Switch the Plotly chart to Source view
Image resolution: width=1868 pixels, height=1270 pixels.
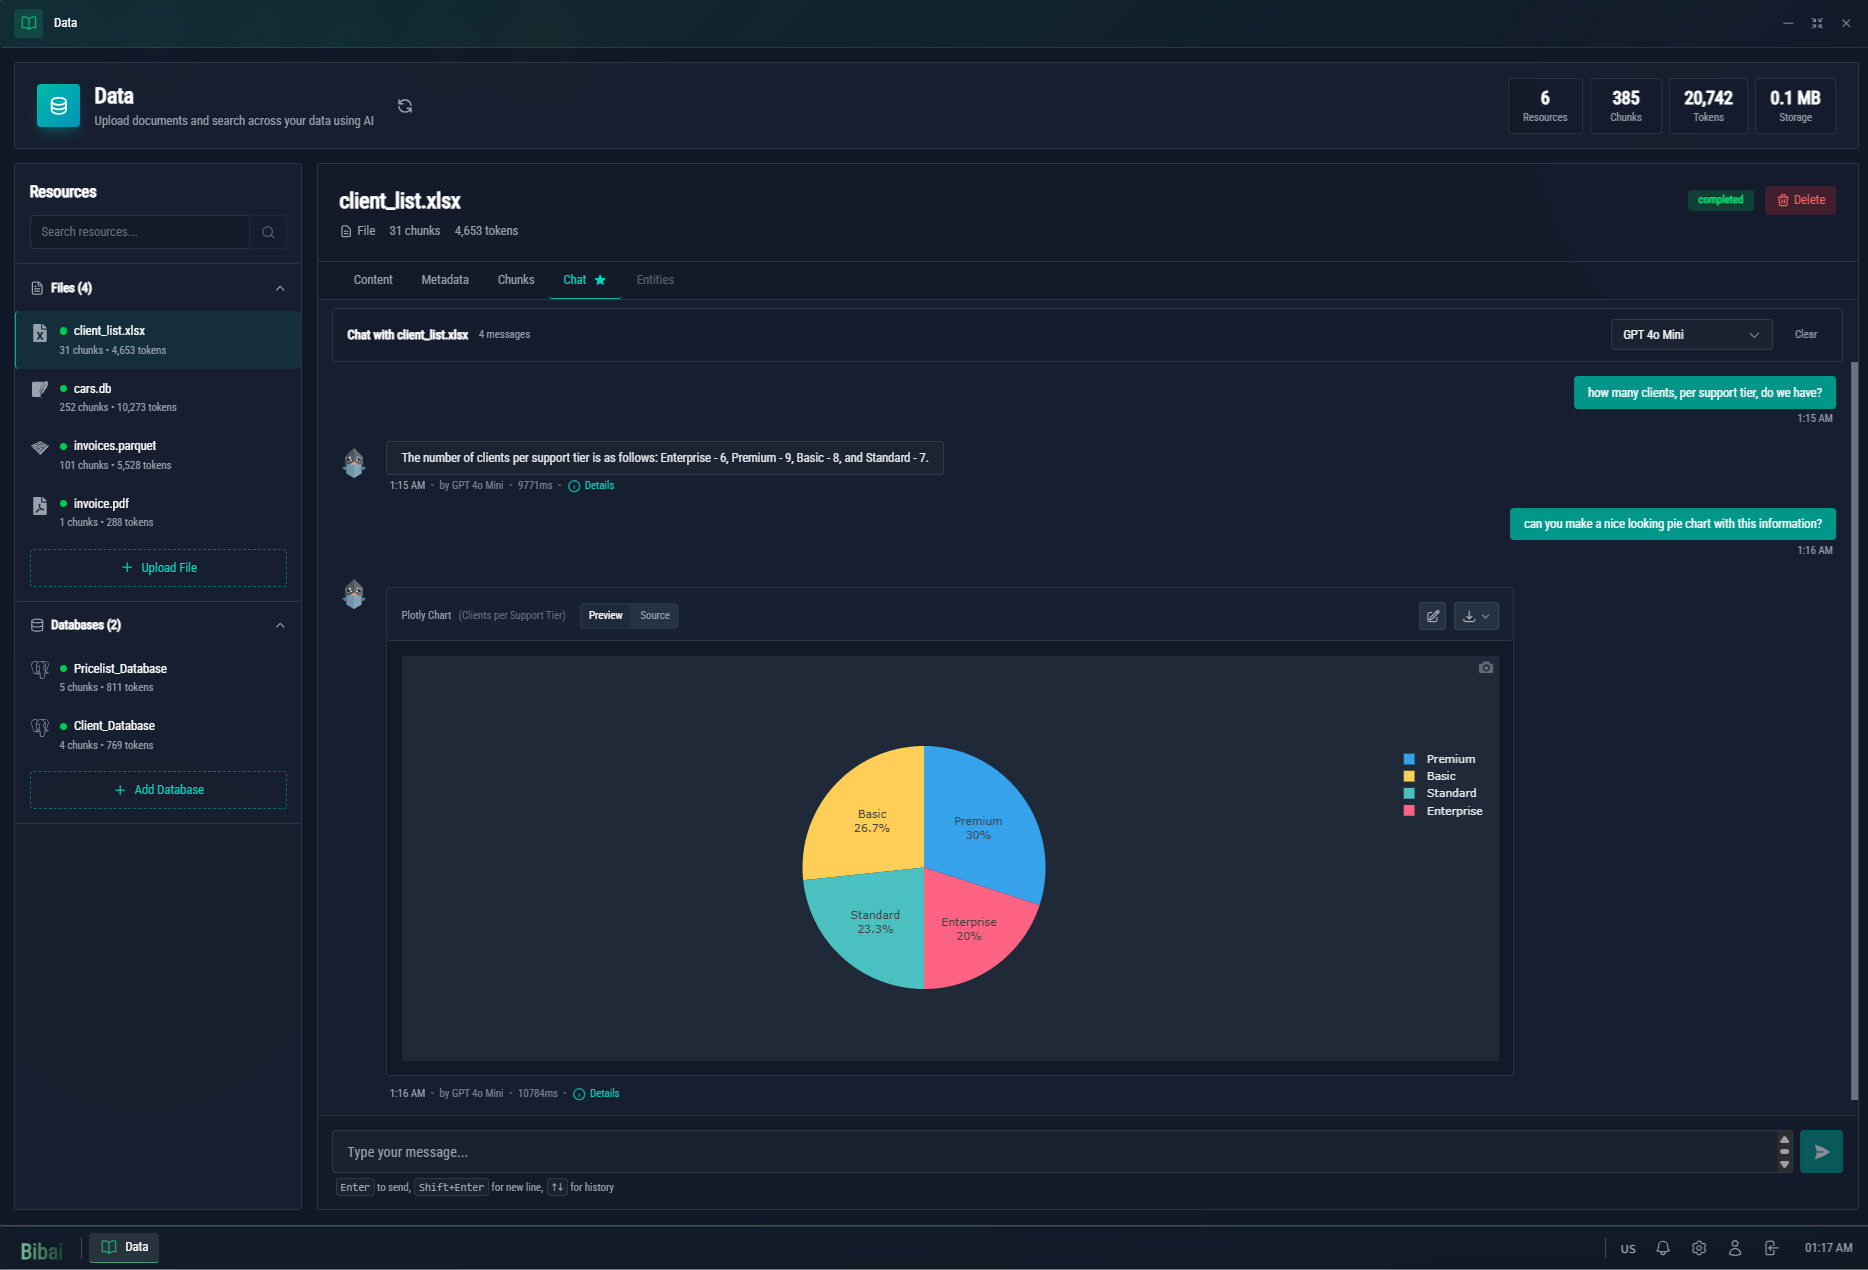(x=655, y=615)
